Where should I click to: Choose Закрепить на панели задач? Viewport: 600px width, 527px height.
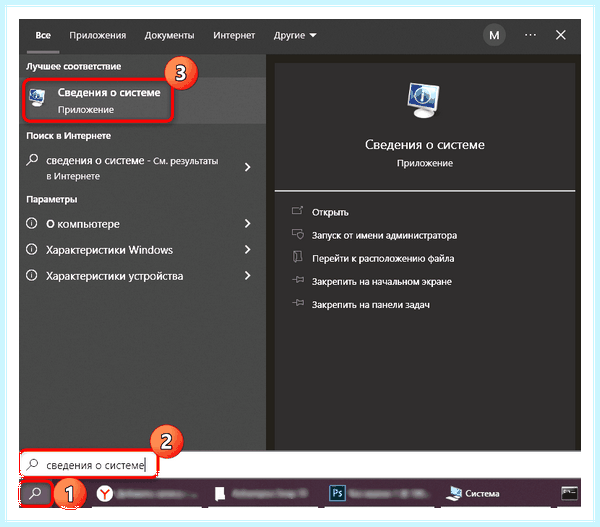(x=370, y=305)
